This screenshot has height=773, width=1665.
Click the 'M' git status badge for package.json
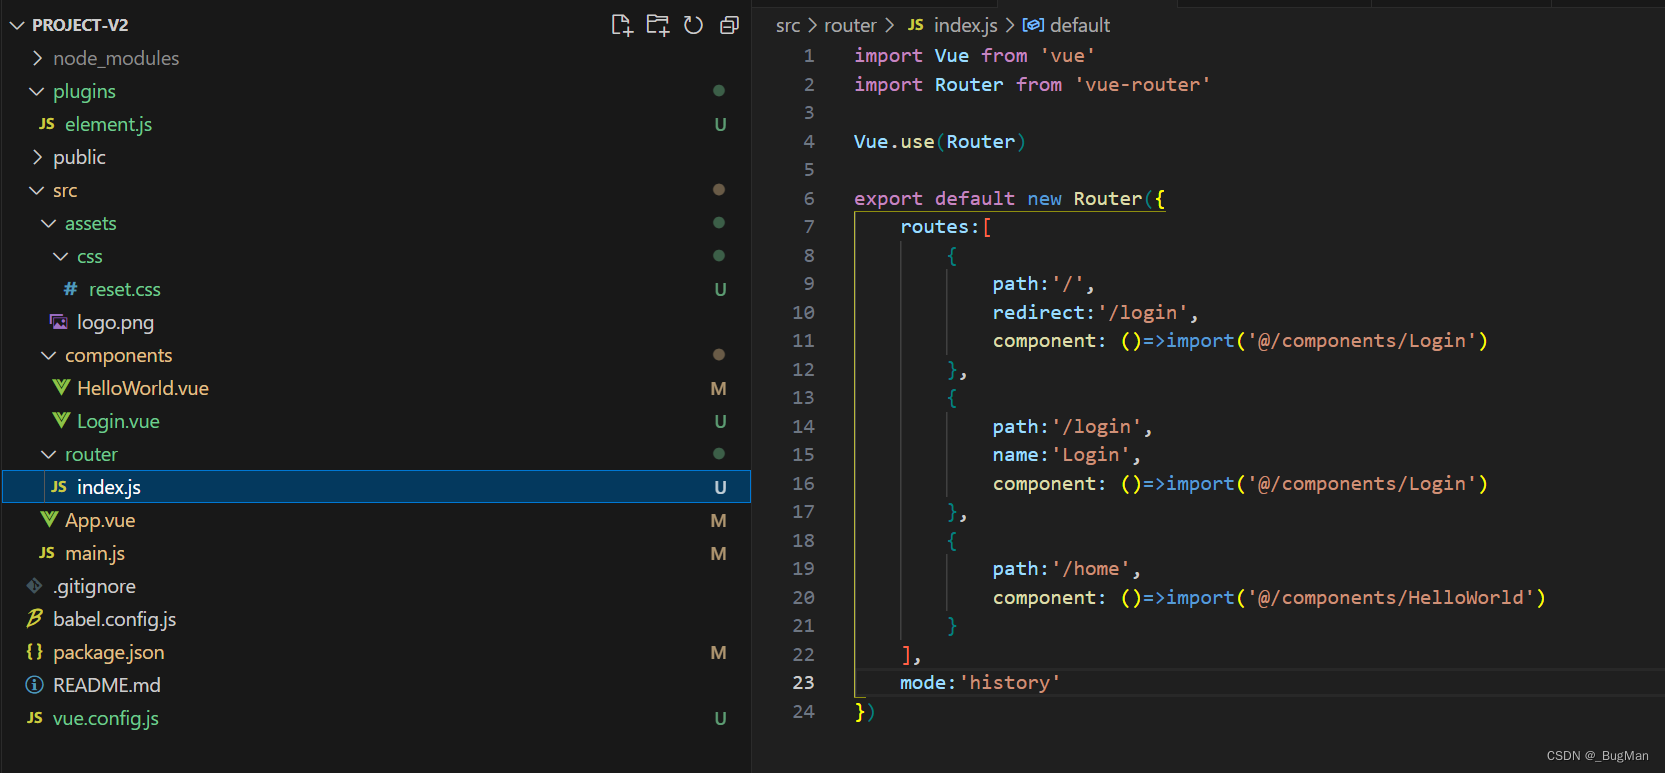pos(718,652)
